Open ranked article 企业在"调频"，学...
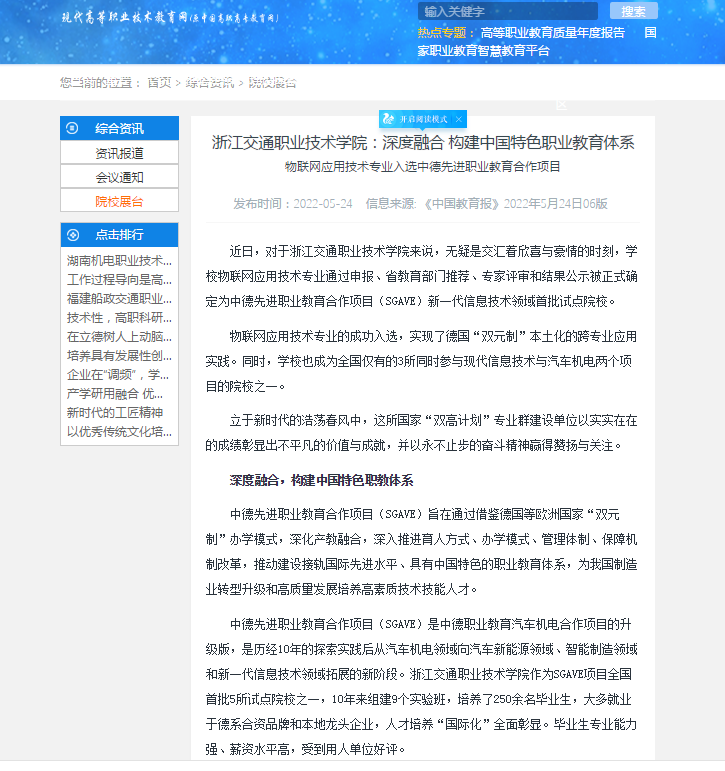This screenshot has width=725, height=771. pos(119,374)
